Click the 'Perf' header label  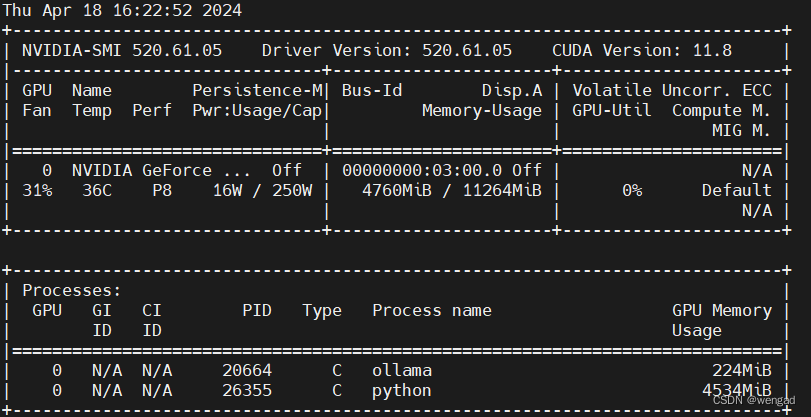click(x=152, y=111)
